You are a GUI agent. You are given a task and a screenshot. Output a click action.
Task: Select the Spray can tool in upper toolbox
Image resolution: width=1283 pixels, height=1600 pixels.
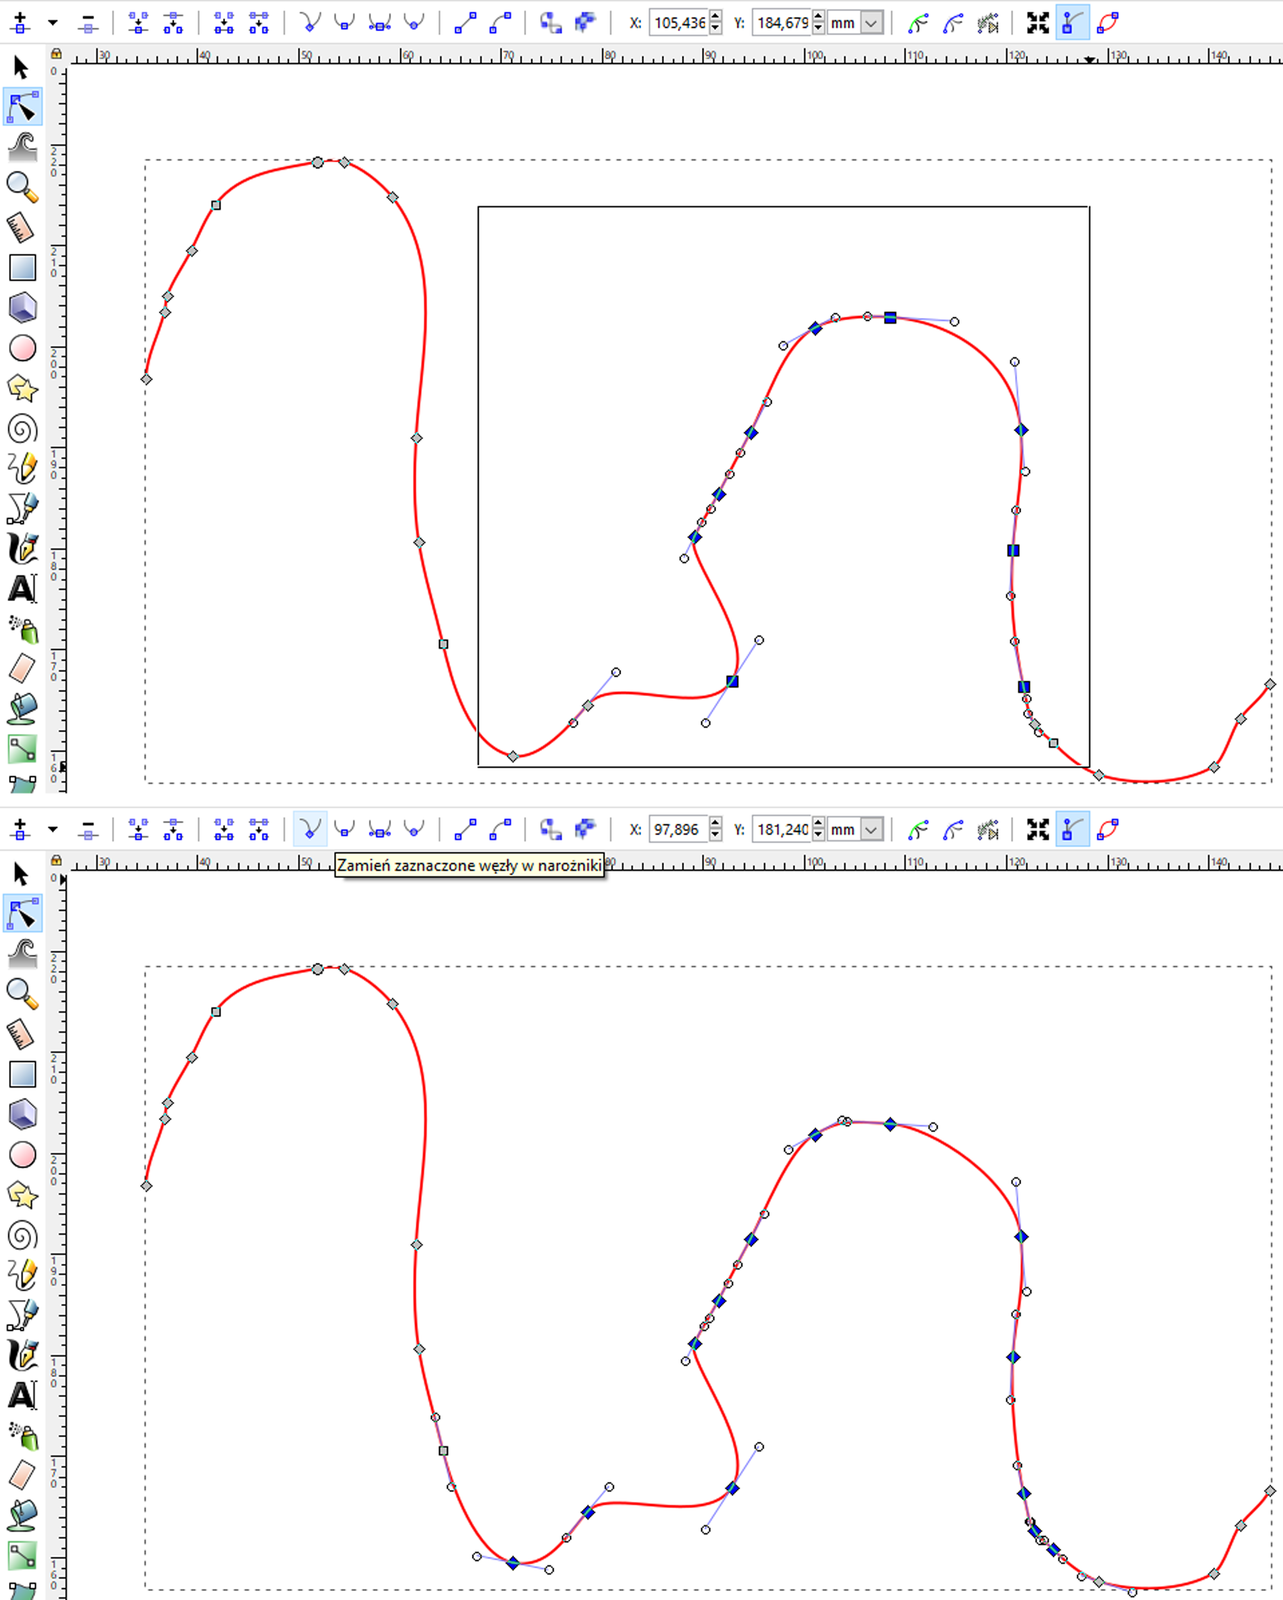22,629
